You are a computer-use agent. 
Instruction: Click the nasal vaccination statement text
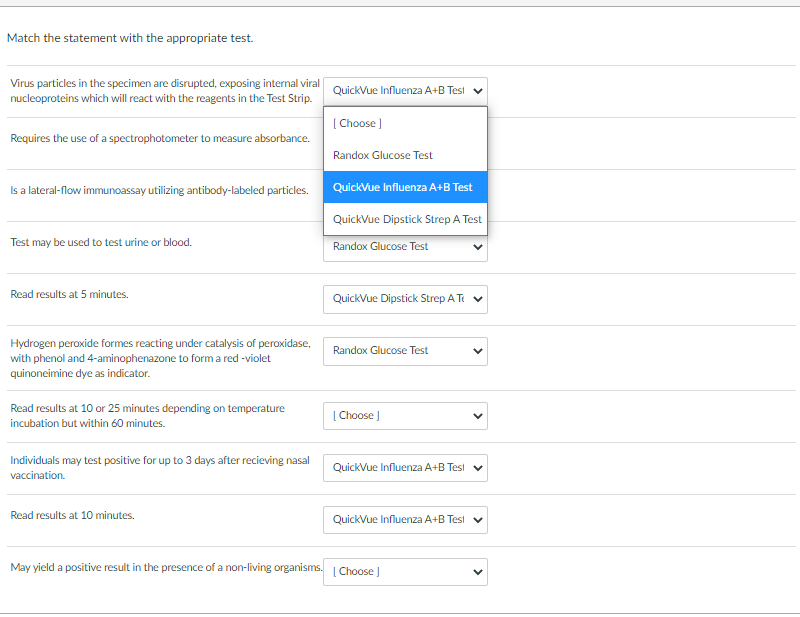pos(160,467)
